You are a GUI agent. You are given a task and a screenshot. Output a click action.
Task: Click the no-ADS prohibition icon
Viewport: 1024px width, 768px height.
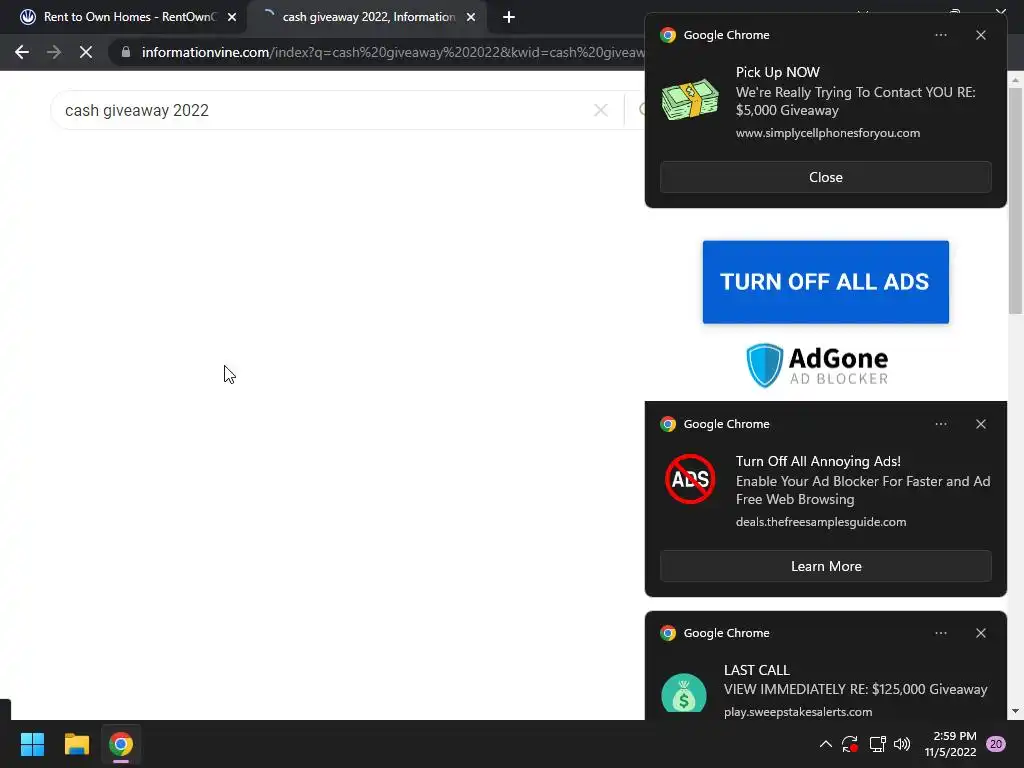[x=690, y=479]
